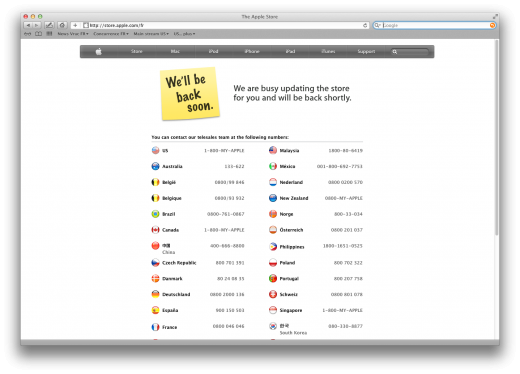The height and width of the screenshot is (374, 520).
Task: Open the News Vrac FR bookmarks folder
Action: 73,34
